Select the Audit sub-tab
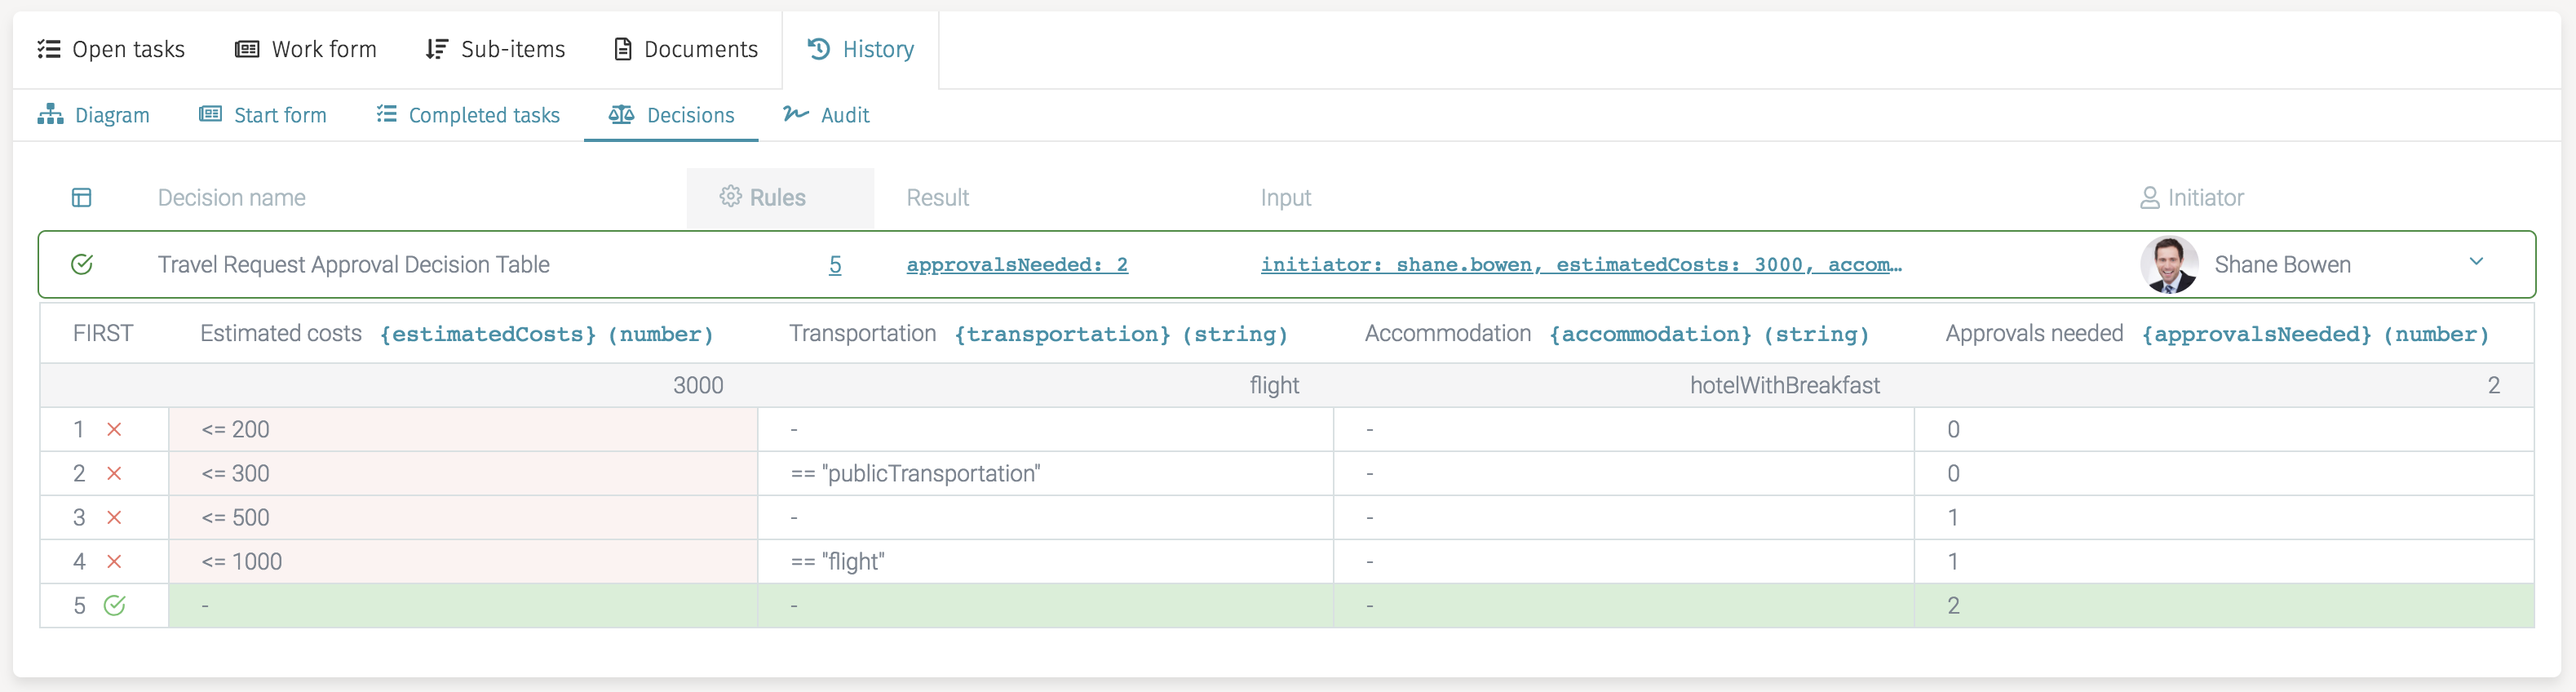 826,115
